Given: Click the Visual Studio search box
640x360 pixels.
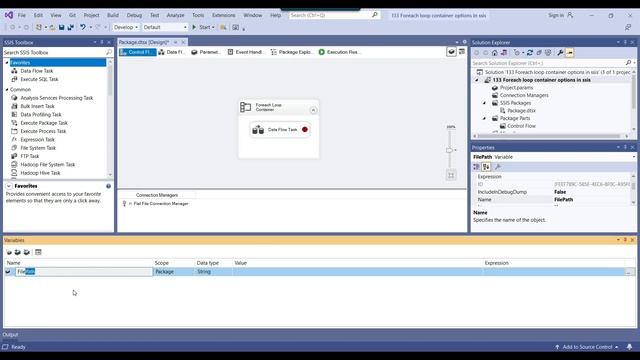Looking at the screenshot, I should pyautogui.click(x=334, y=15).
